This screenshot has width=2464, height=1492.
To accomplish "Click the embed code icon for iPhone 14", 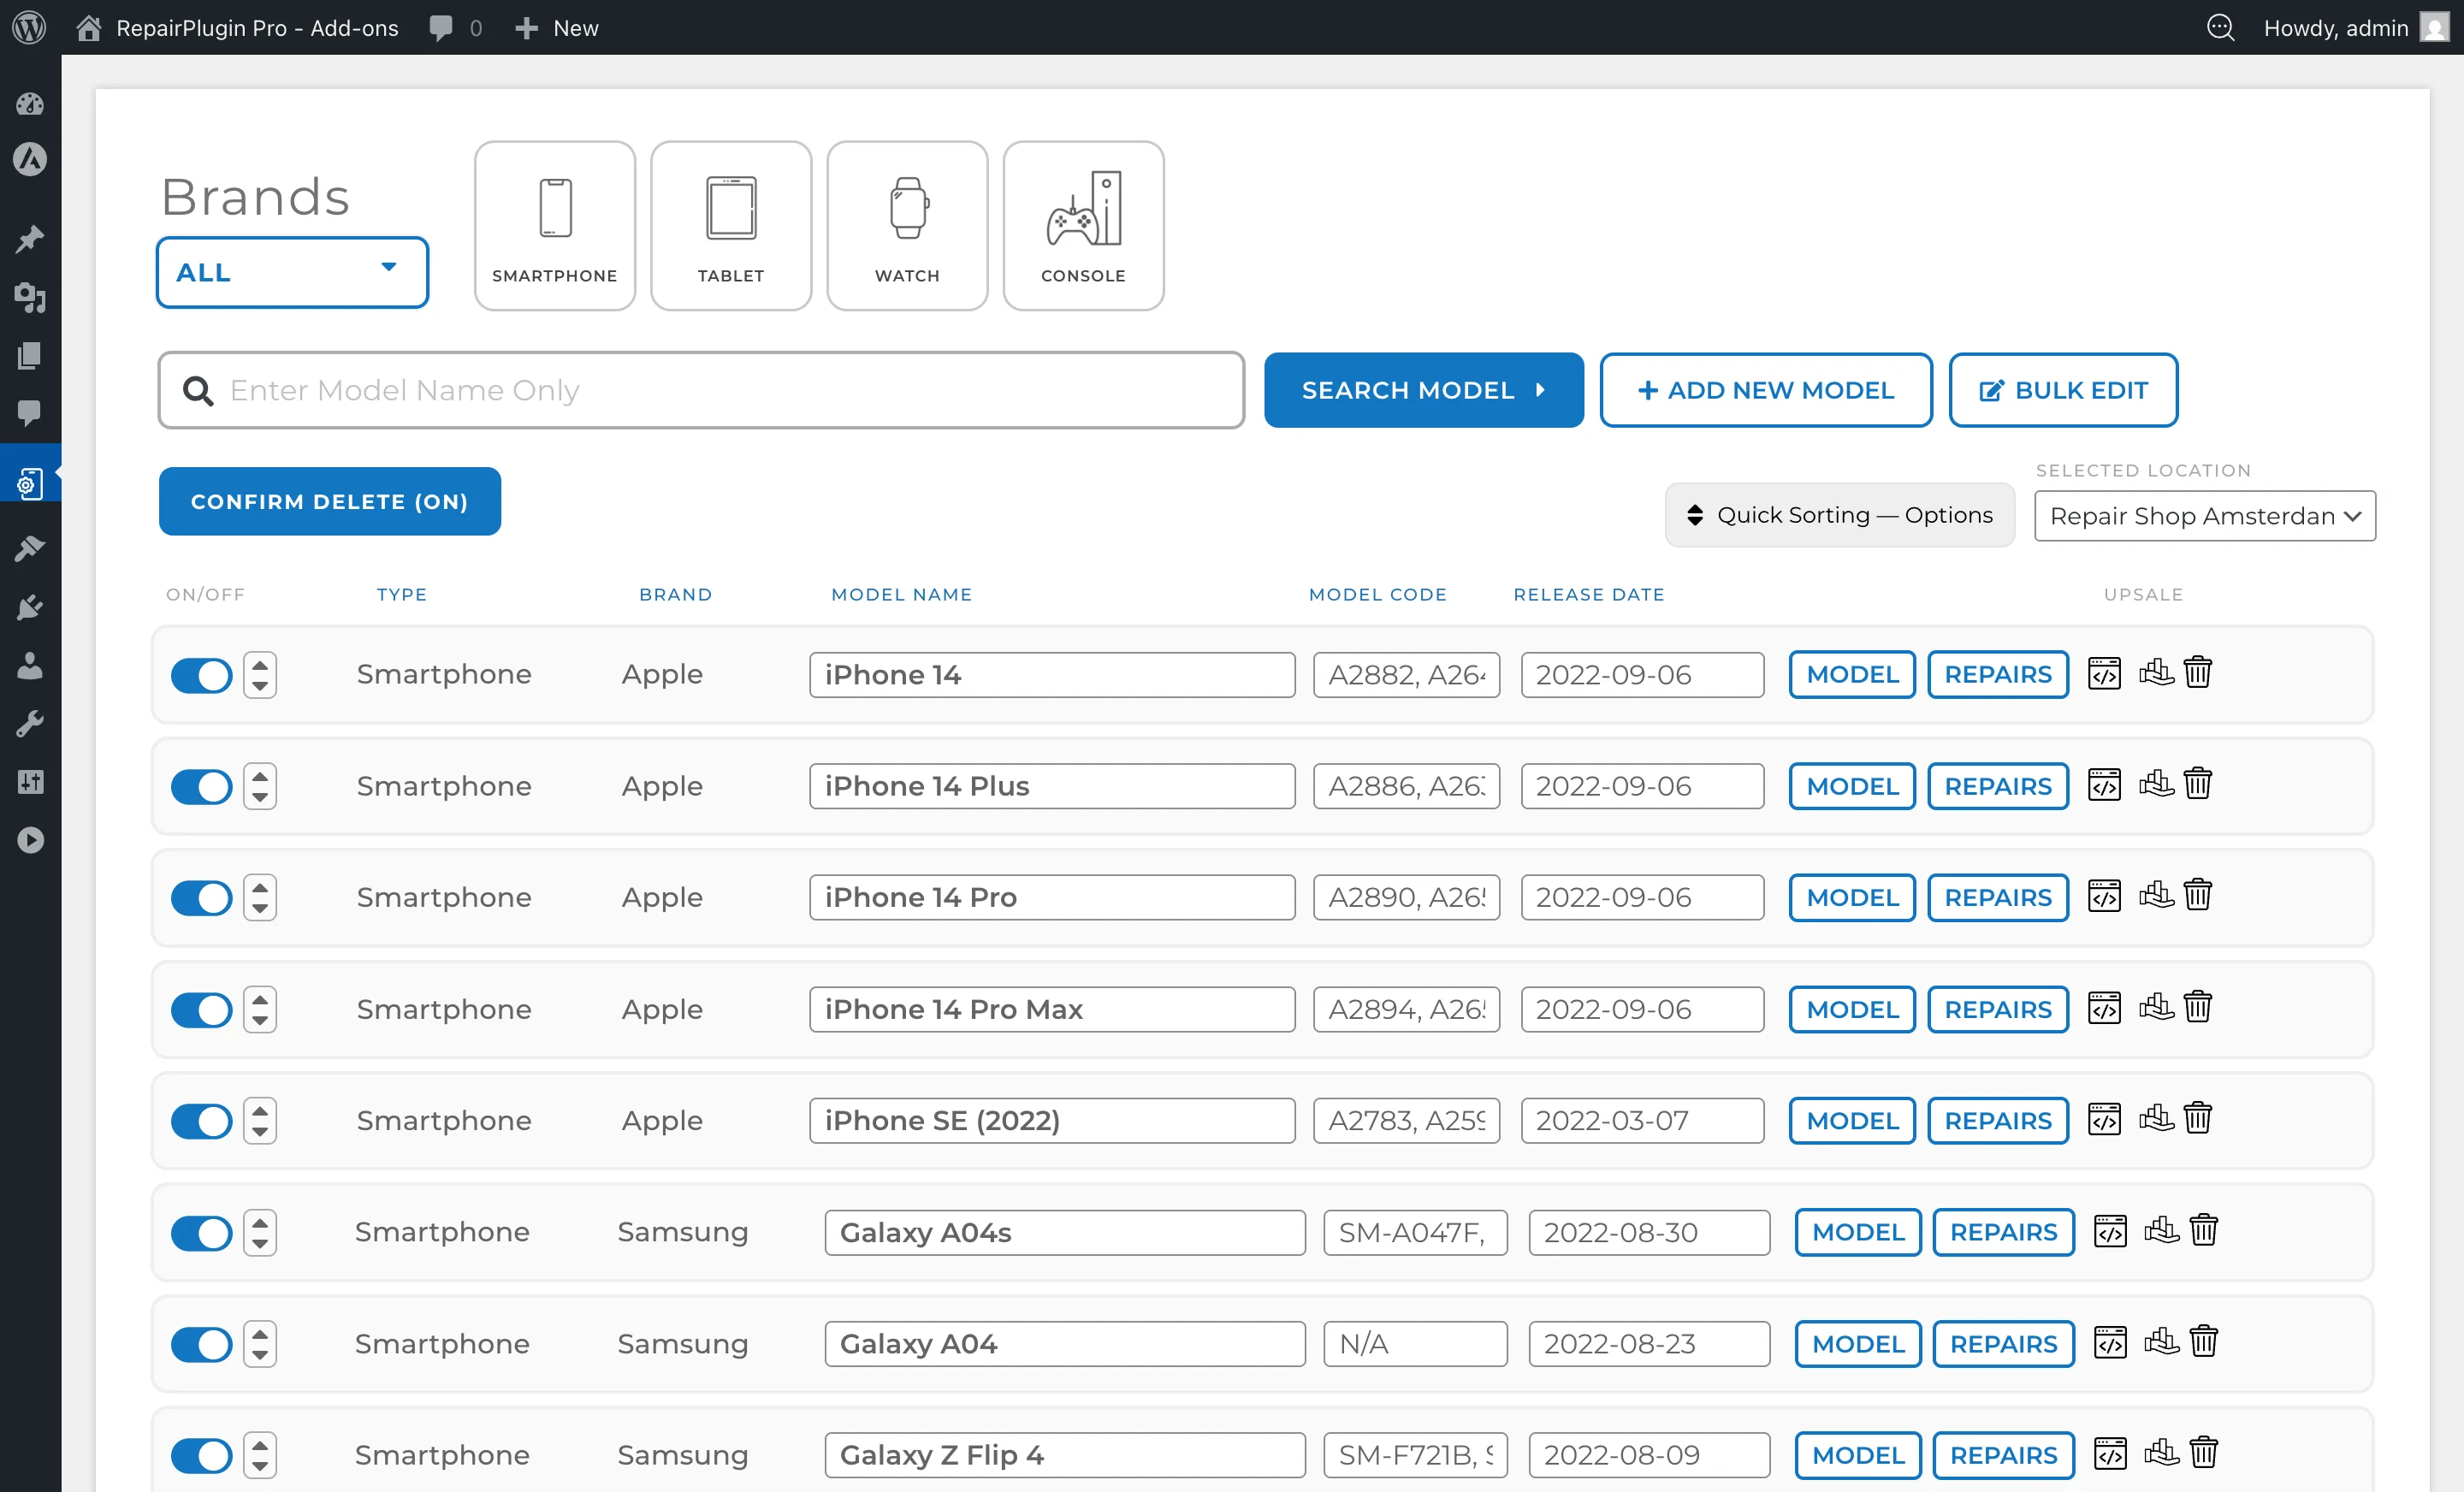I will tap(2104, 673).
